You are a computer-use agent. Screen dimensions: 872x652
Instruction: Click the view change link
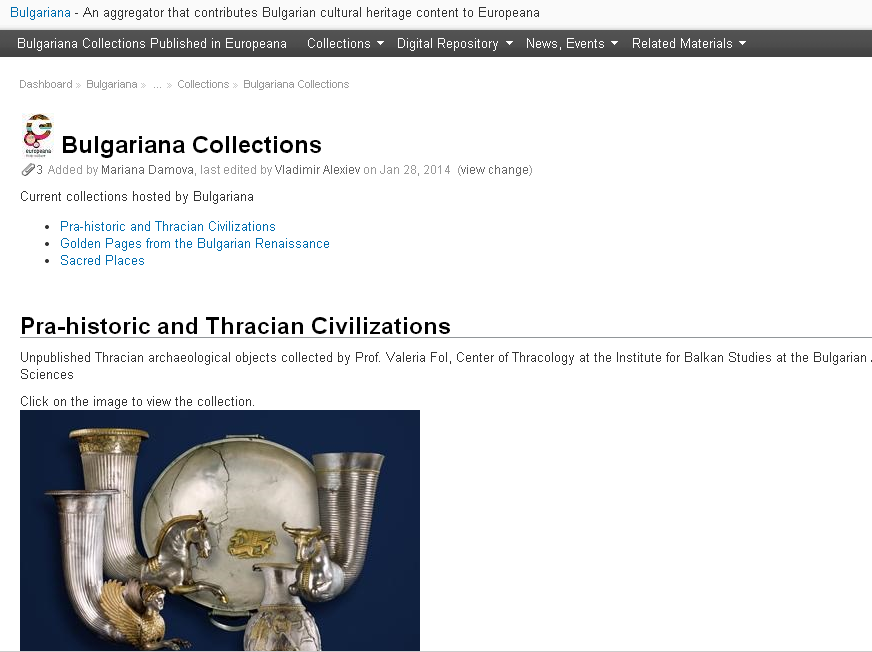coord(494,170)
